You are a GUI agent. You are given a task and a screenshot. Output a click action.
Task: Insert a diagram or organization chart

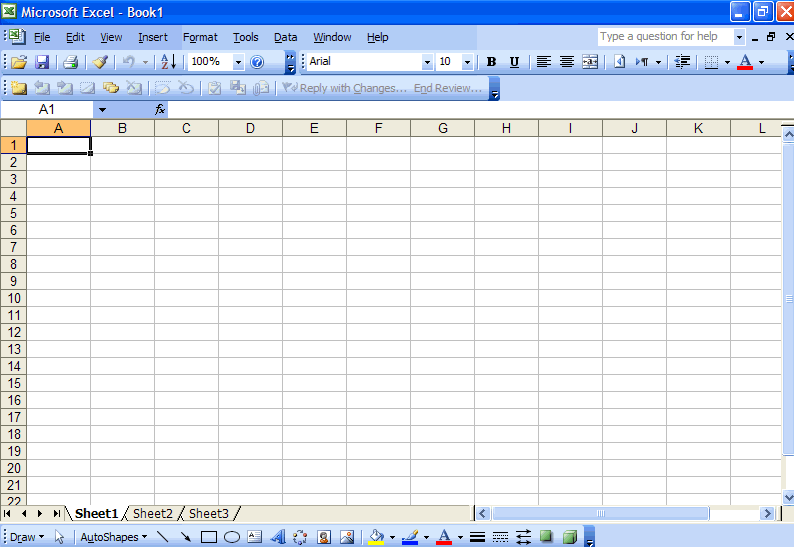point(300,537)
